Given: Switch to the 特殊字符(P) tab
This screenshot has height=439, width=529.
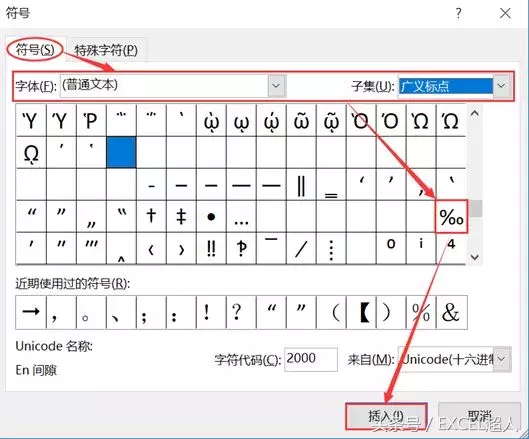Looking at the screenshot, I should pyautogui.click(x=106, y=51).
